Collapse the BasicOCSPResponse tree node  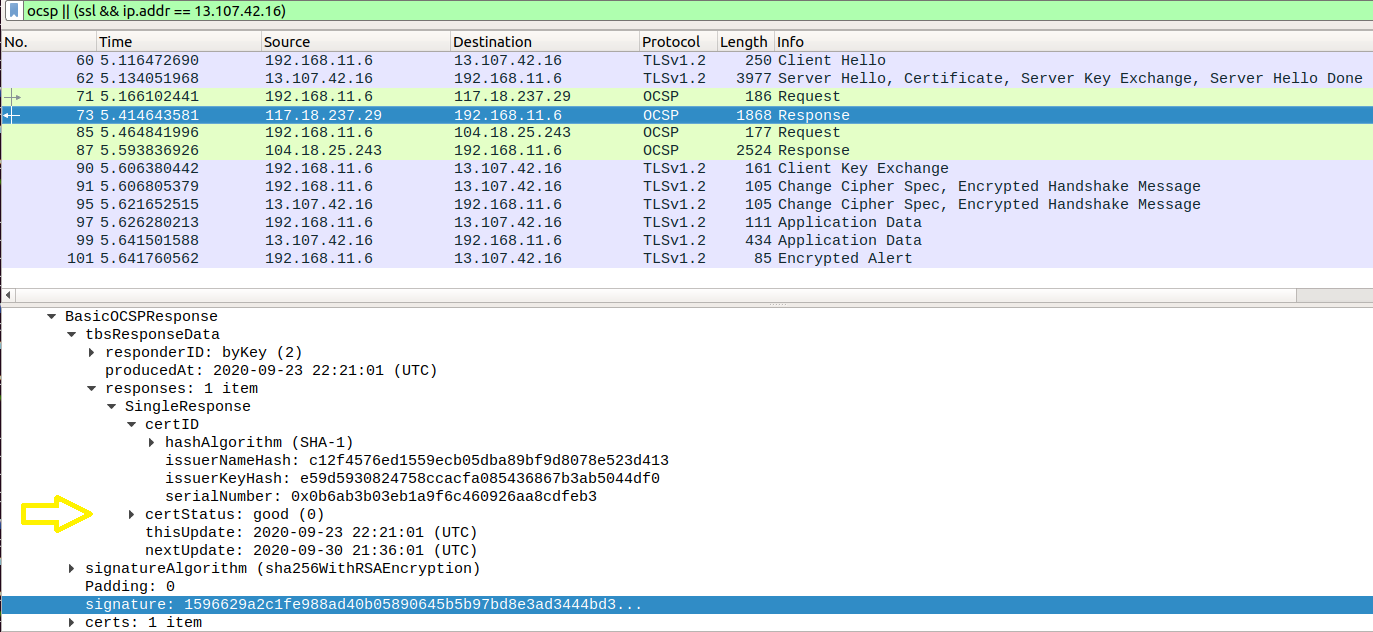(x=52, y=317)
